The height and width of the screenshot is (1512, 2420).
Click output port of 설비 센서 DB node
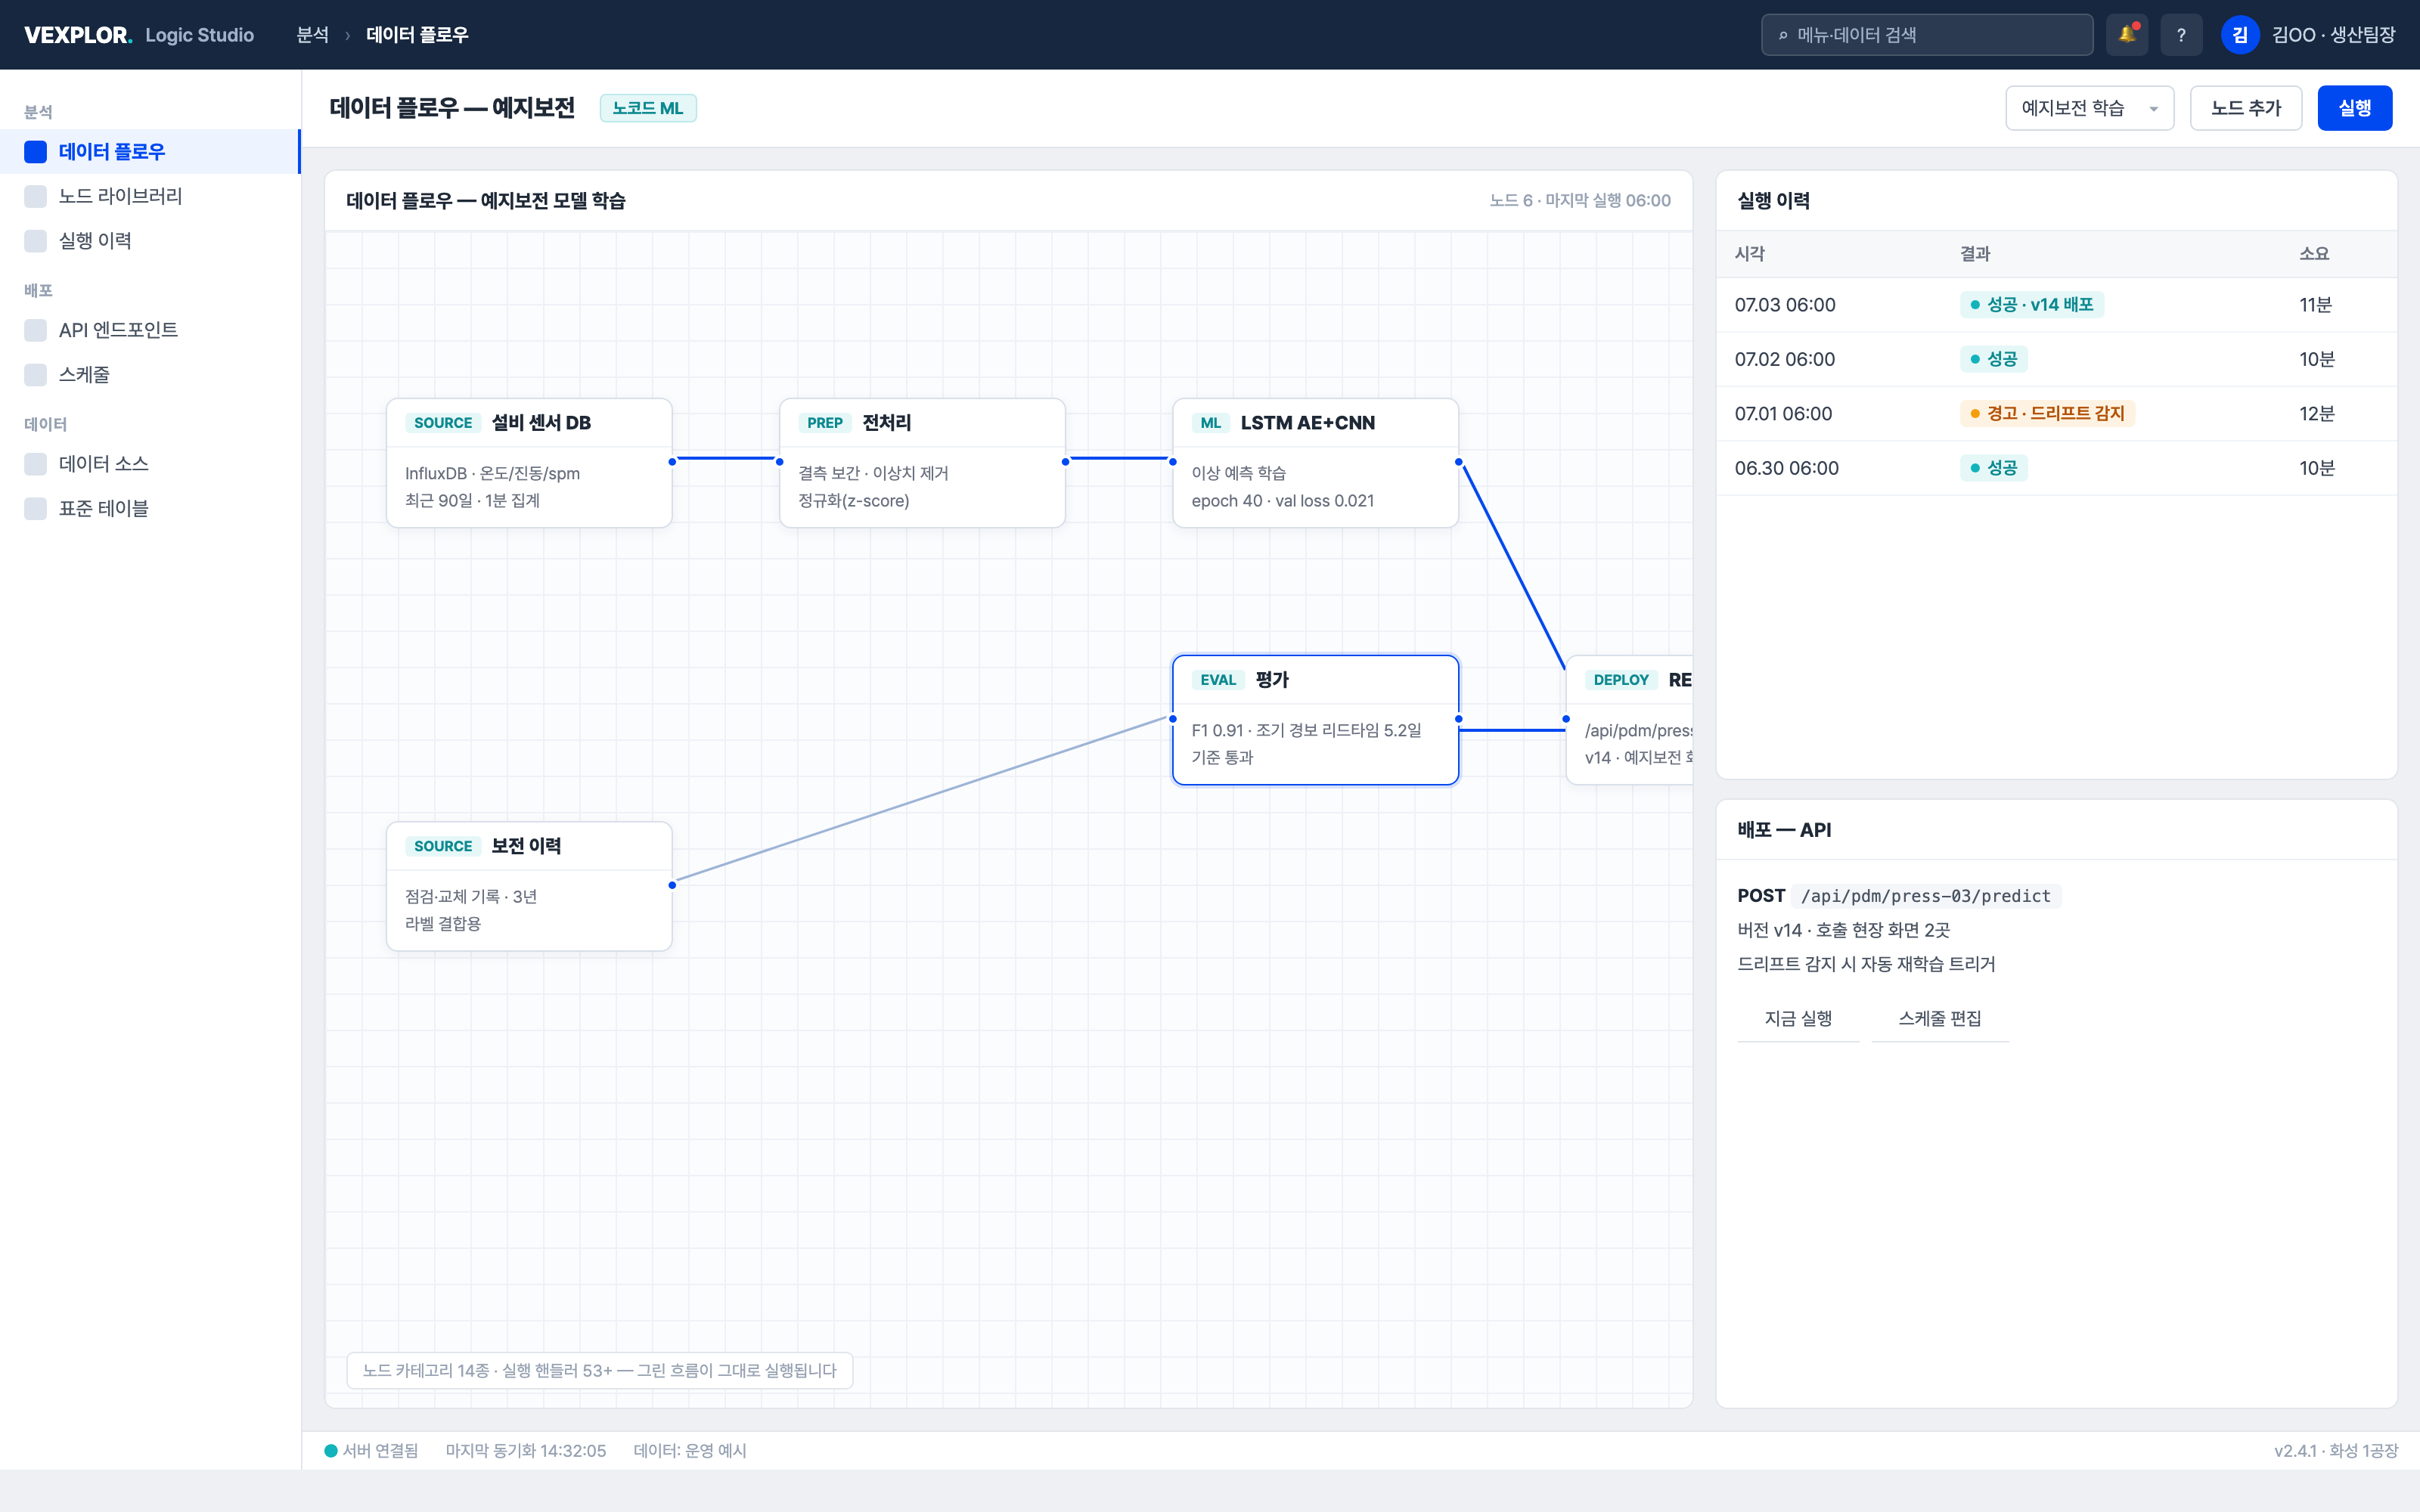[x=672, y=462]
